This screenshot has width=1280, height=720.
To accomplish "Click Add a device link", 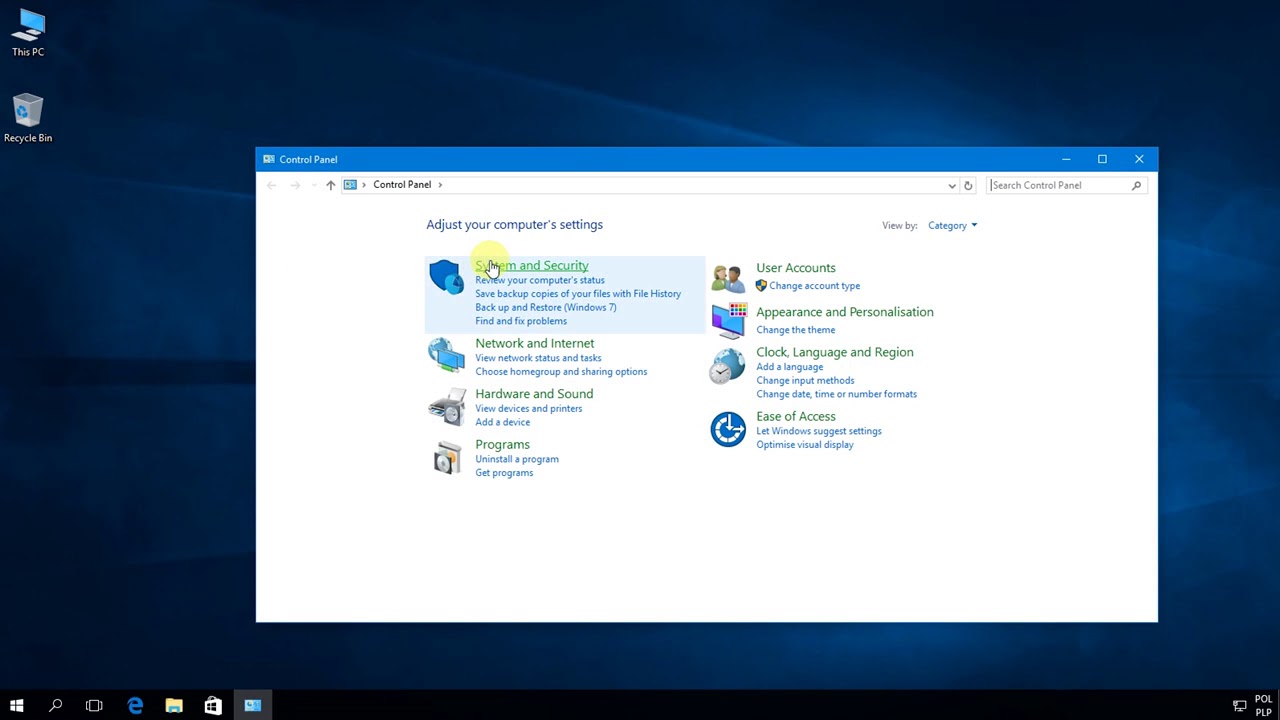I will coord(503,422).
